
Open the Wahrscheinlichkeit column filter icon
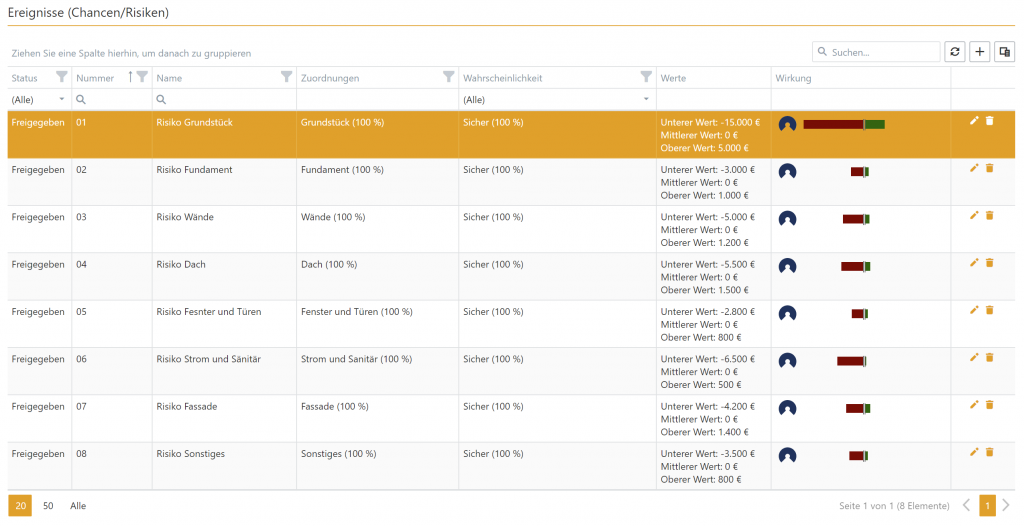tap(646, 77)
